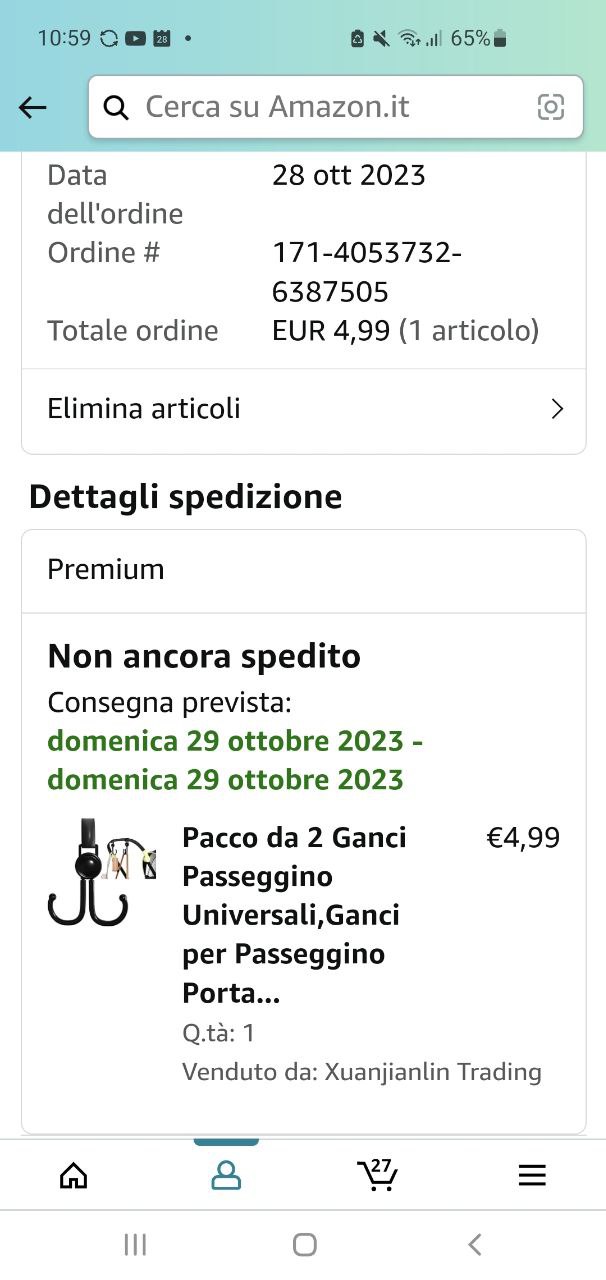
Task: Open Elimina articoli option
Action: click(144, 409)
